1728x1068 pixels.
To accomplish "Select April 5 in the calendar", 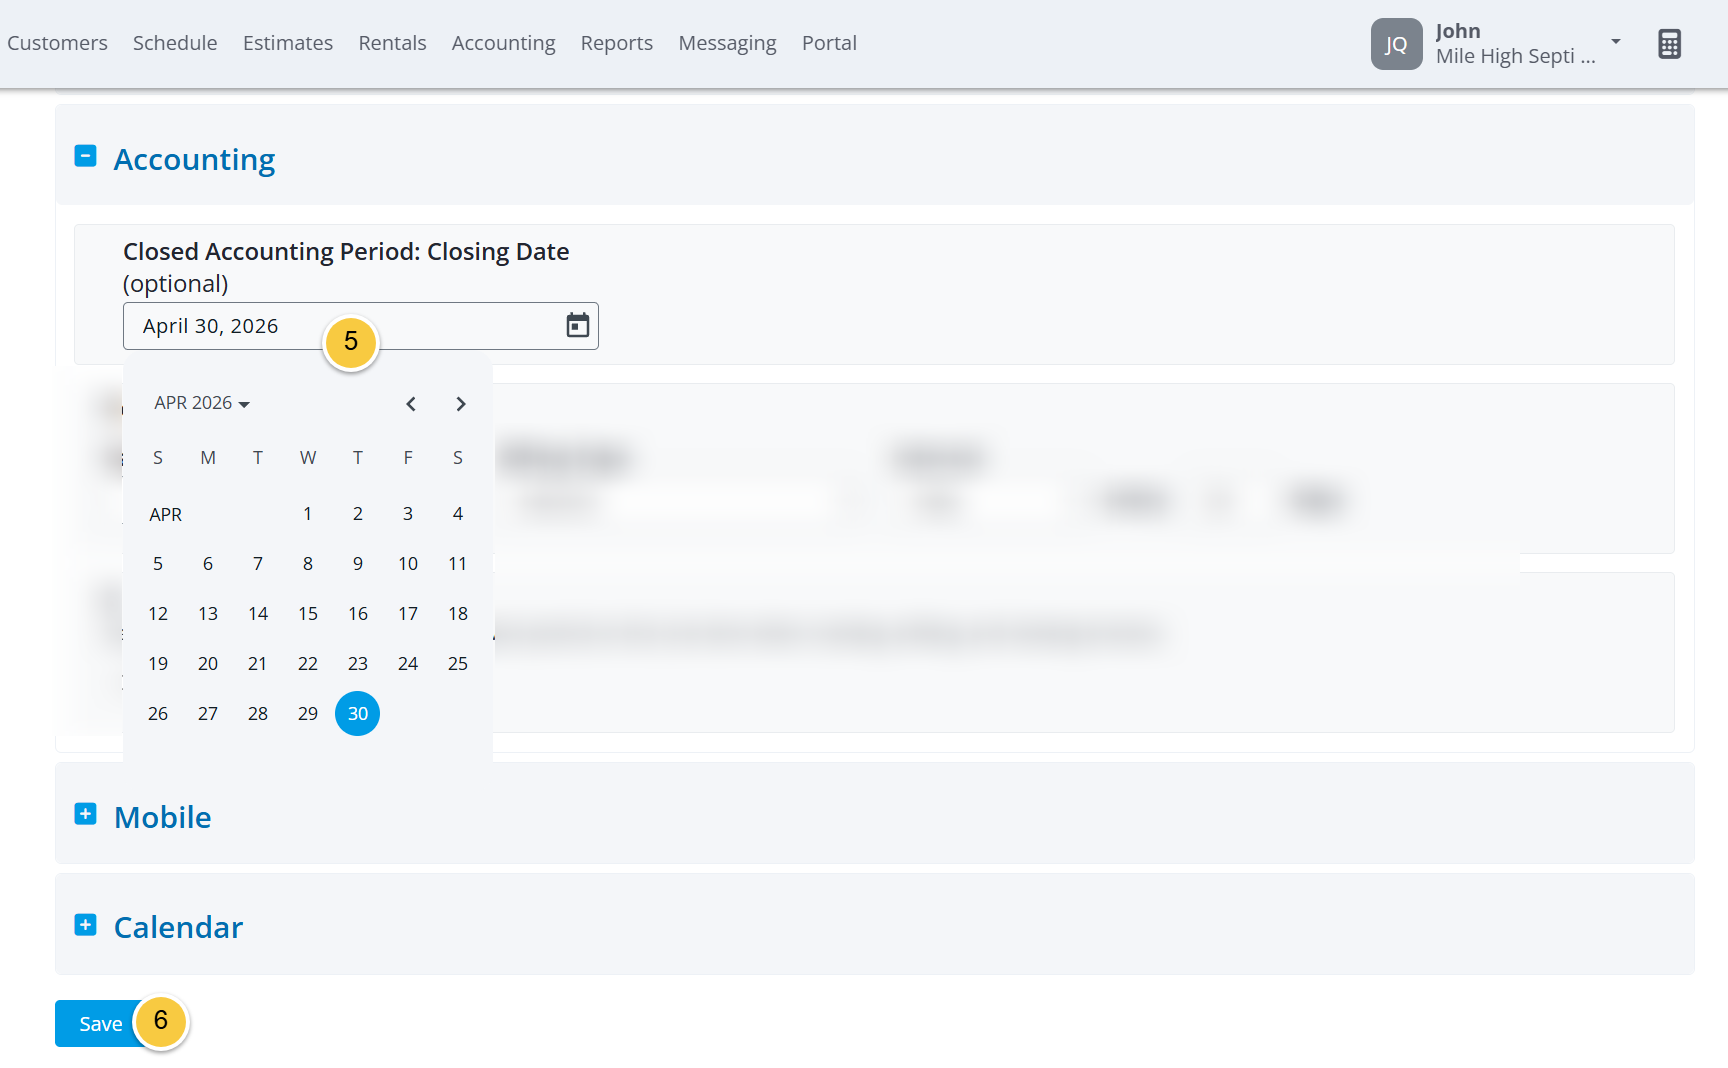I will (x=158, y=564).
